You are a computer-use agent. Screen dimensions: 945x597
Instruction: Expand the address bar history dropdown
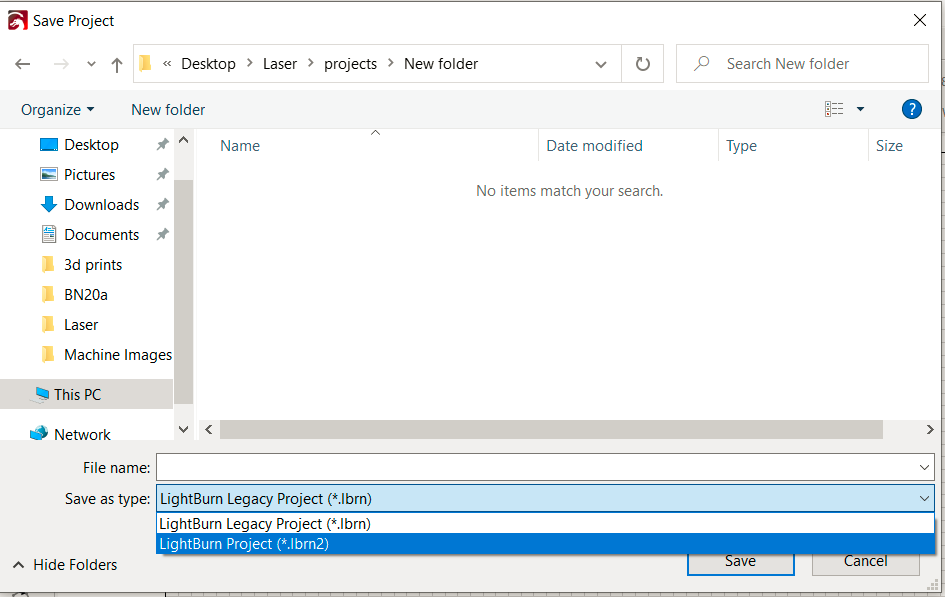(x=601, y=64)
